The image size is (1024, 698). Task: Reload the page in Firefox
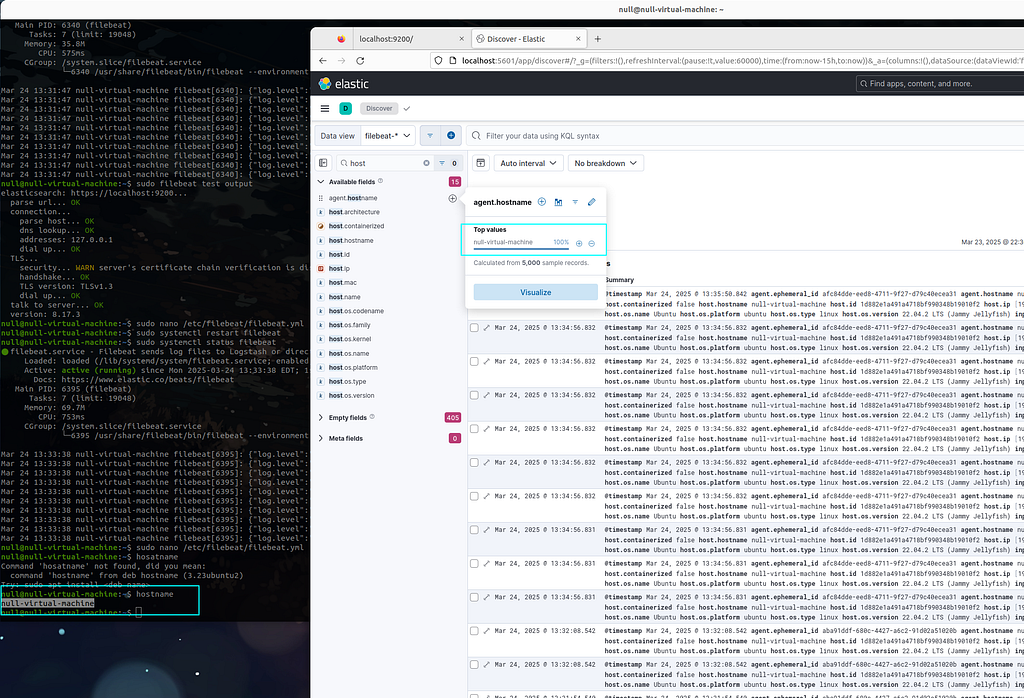tap(360, 61)
